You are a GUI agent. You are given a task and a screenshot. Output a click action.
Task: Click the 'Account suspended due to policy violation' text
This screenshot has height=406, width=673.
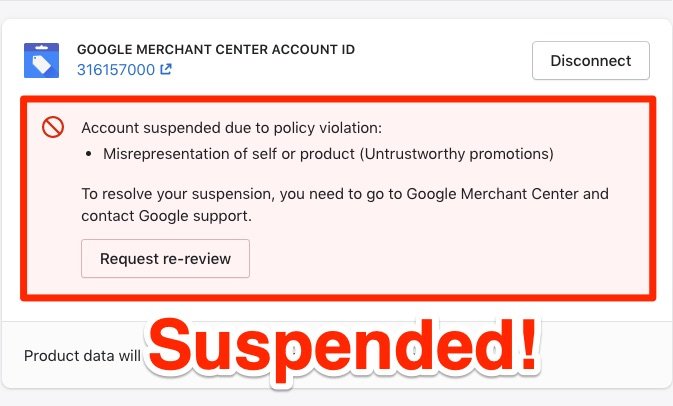click(232, 128)
